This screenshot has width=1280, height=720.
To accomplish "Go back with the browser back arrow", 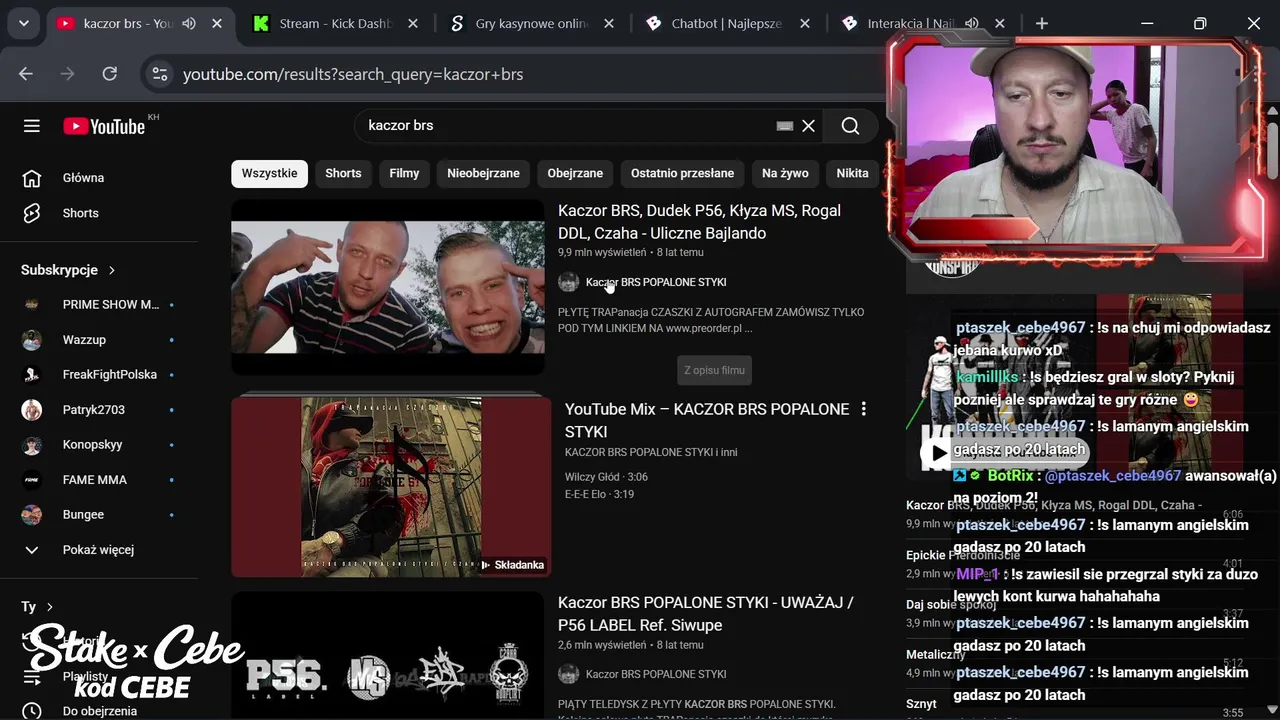I will coord(26,74).
